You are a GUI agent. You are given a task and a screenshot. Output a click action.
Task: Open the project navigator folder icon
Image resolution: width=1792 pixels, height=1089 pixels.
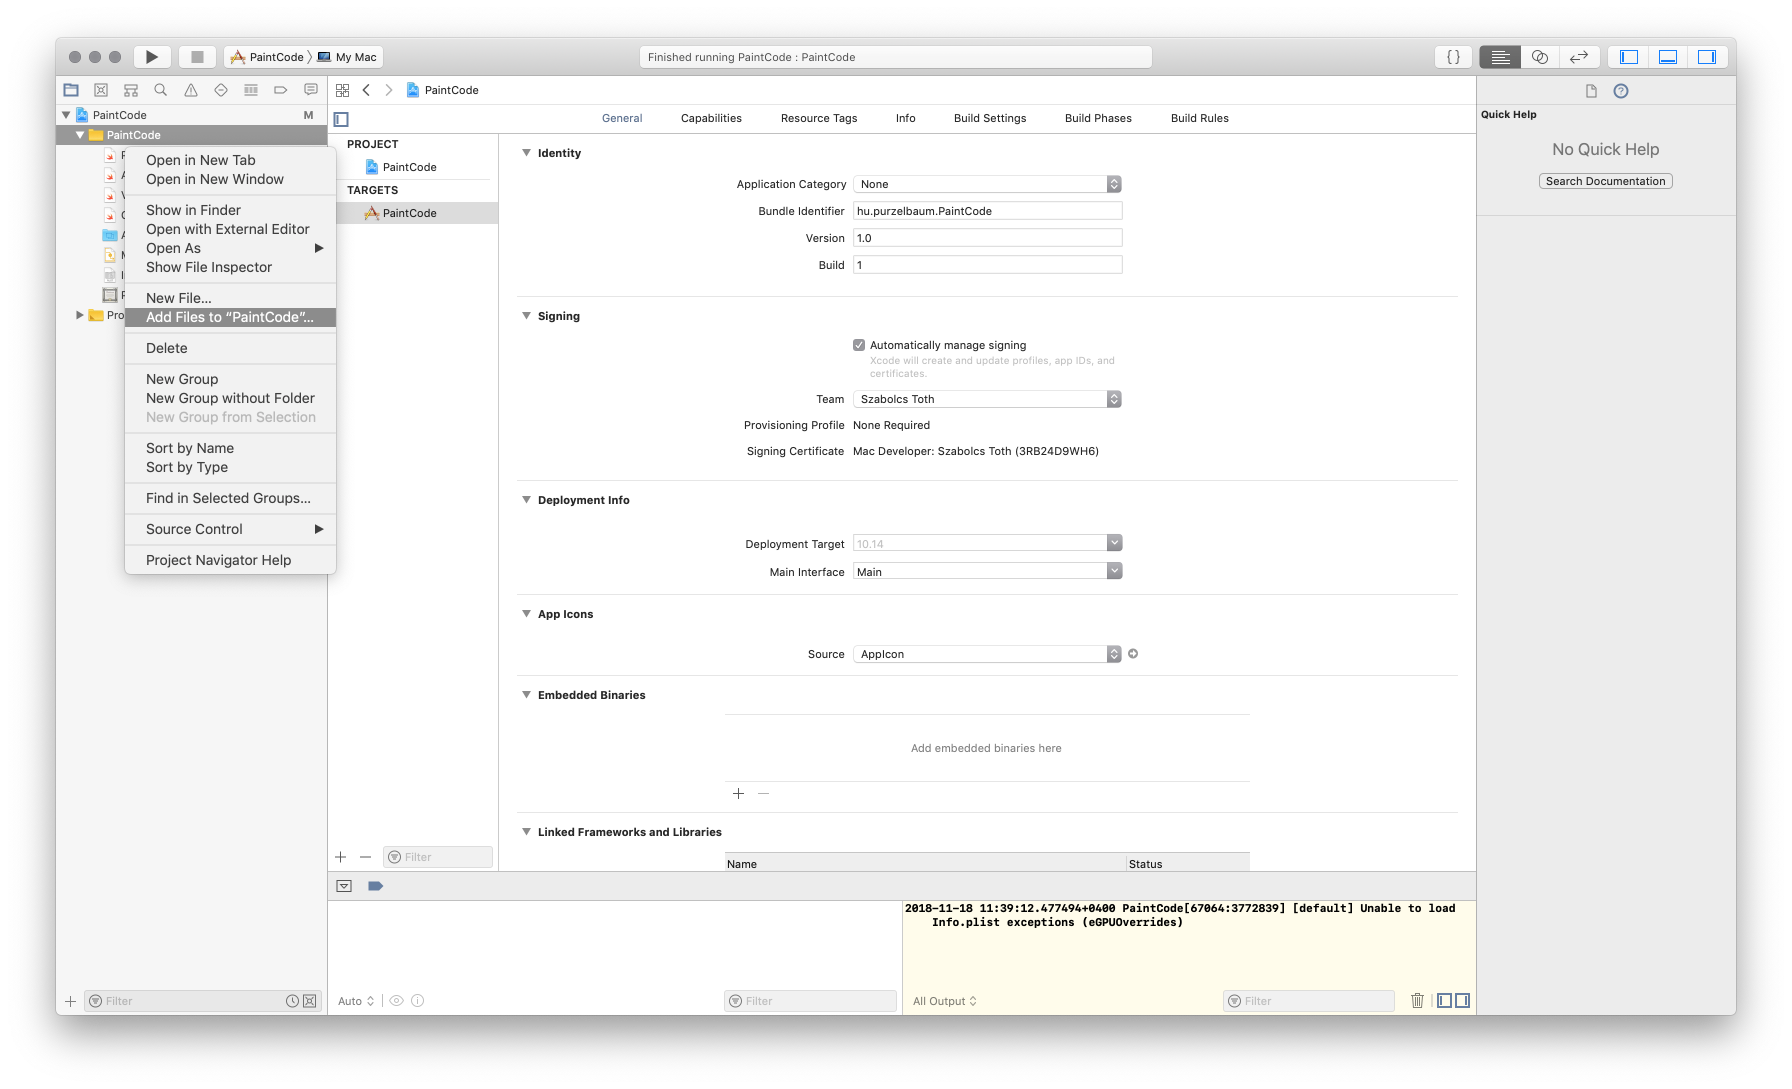pyautogui.click(x=71, y=90)
